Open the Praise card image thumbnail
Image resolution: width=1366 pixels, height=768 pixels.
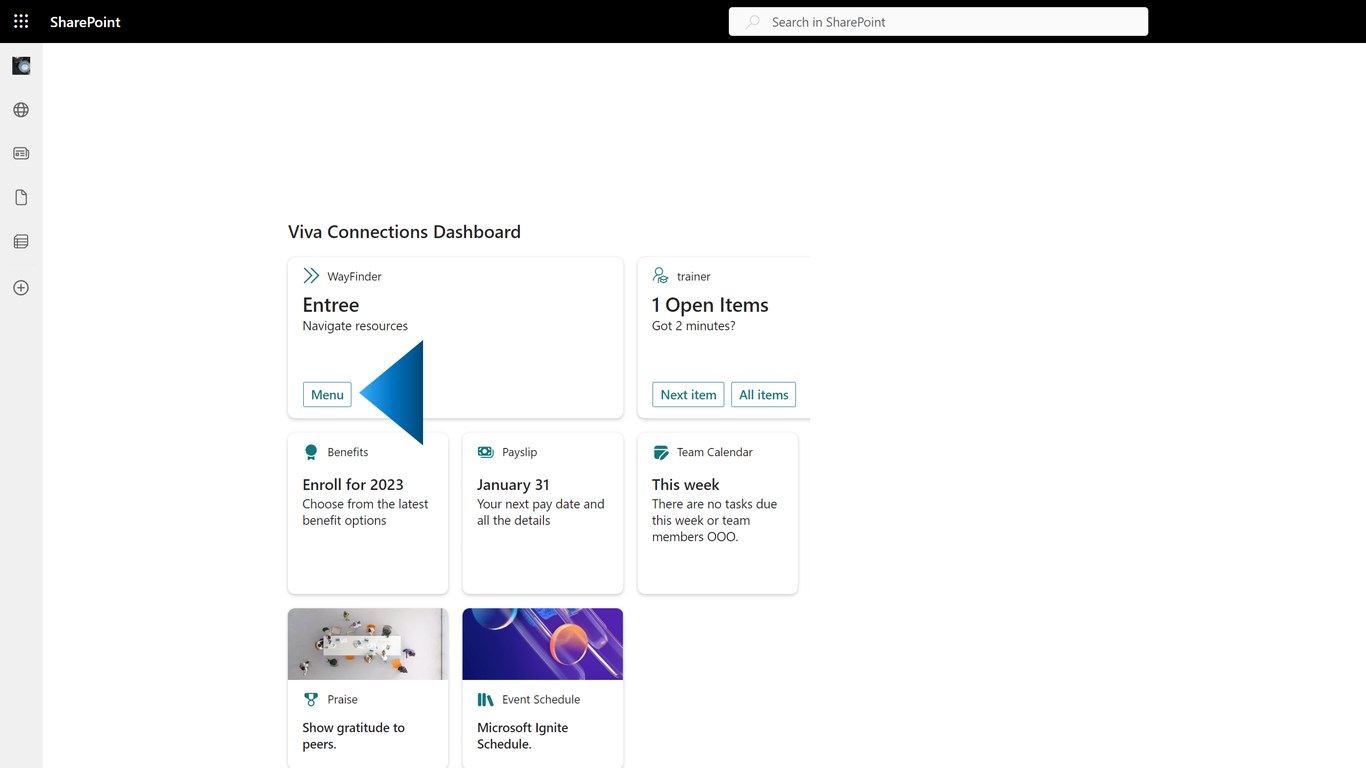pyautogui.click(x=368, y=644)
